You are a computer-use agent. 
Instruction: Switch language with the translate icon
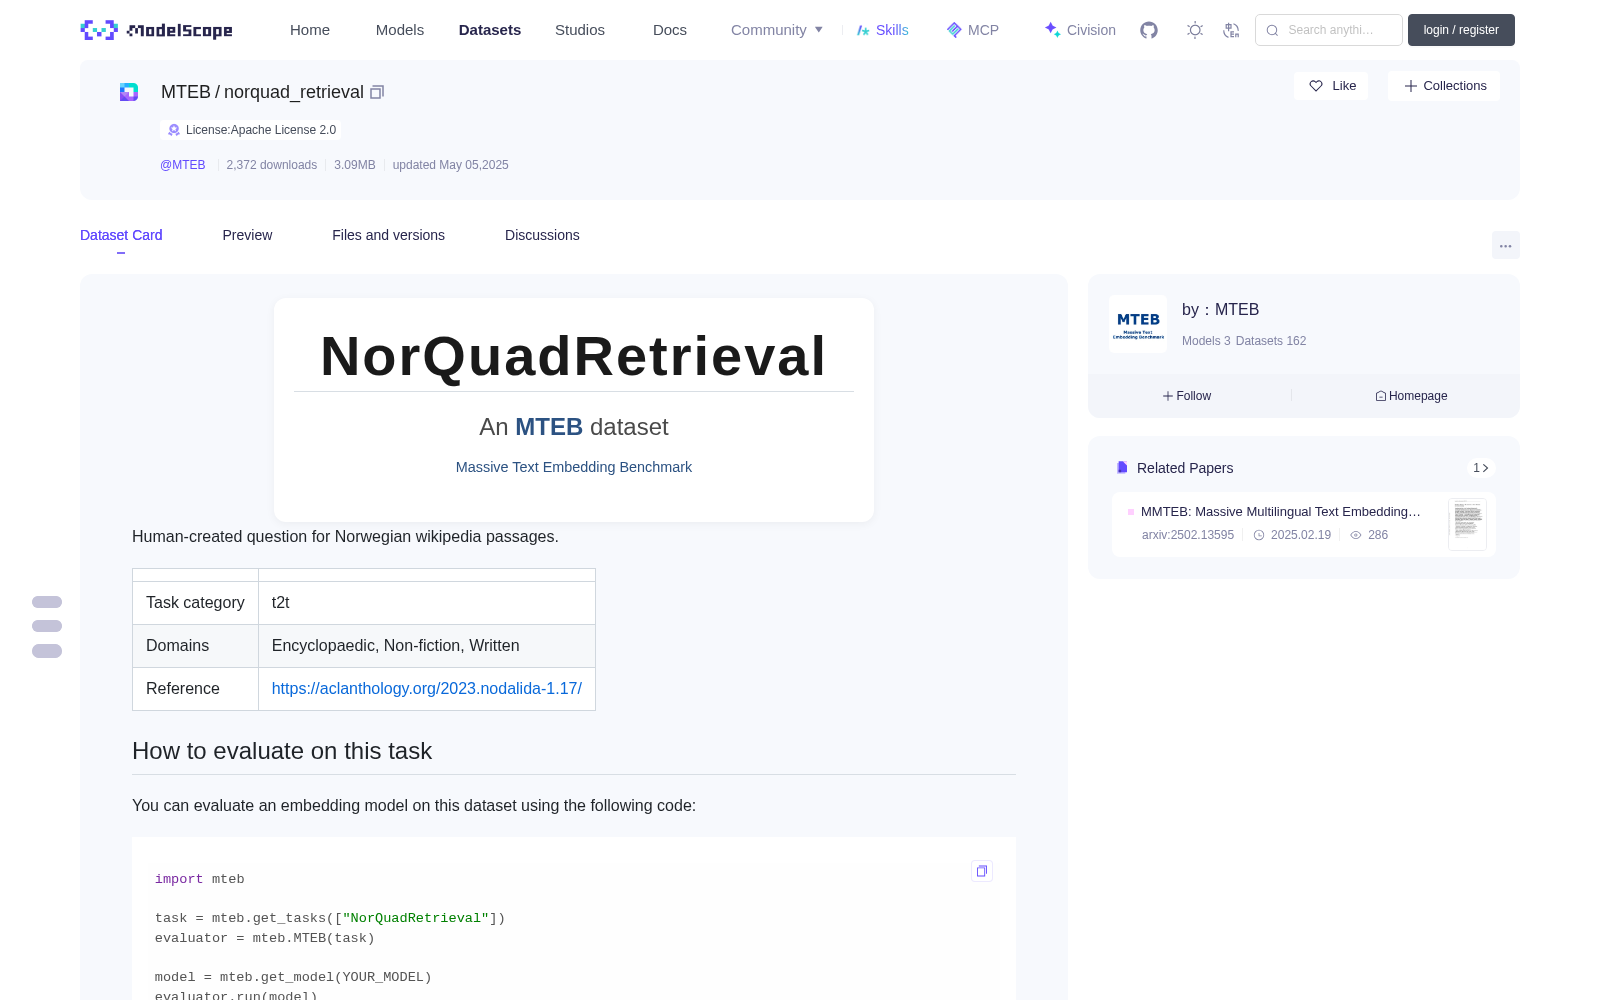pos(1231,30)
